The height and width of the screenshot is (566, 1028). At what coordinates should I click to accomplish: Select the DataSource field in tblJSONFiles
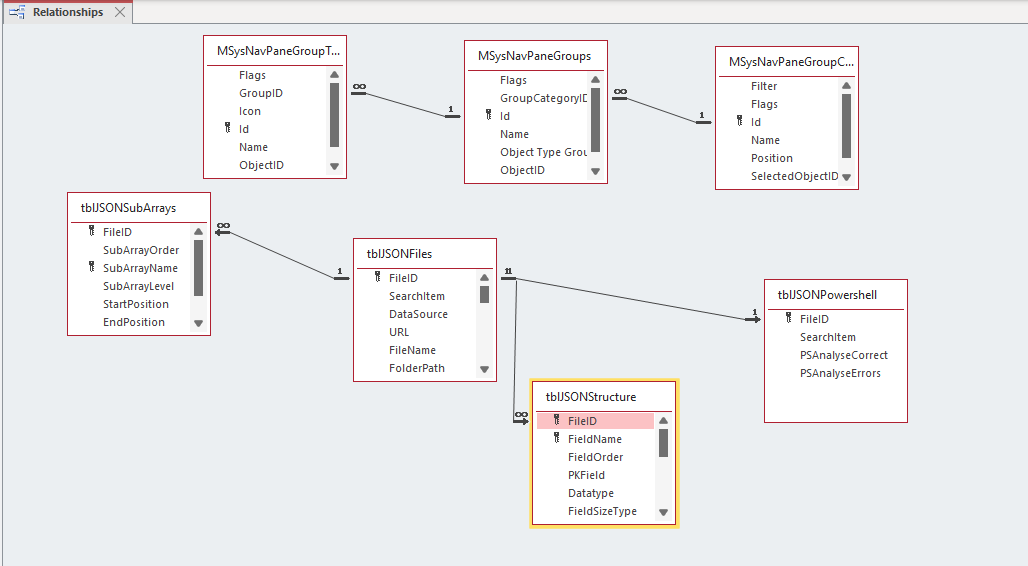point(418,314)
